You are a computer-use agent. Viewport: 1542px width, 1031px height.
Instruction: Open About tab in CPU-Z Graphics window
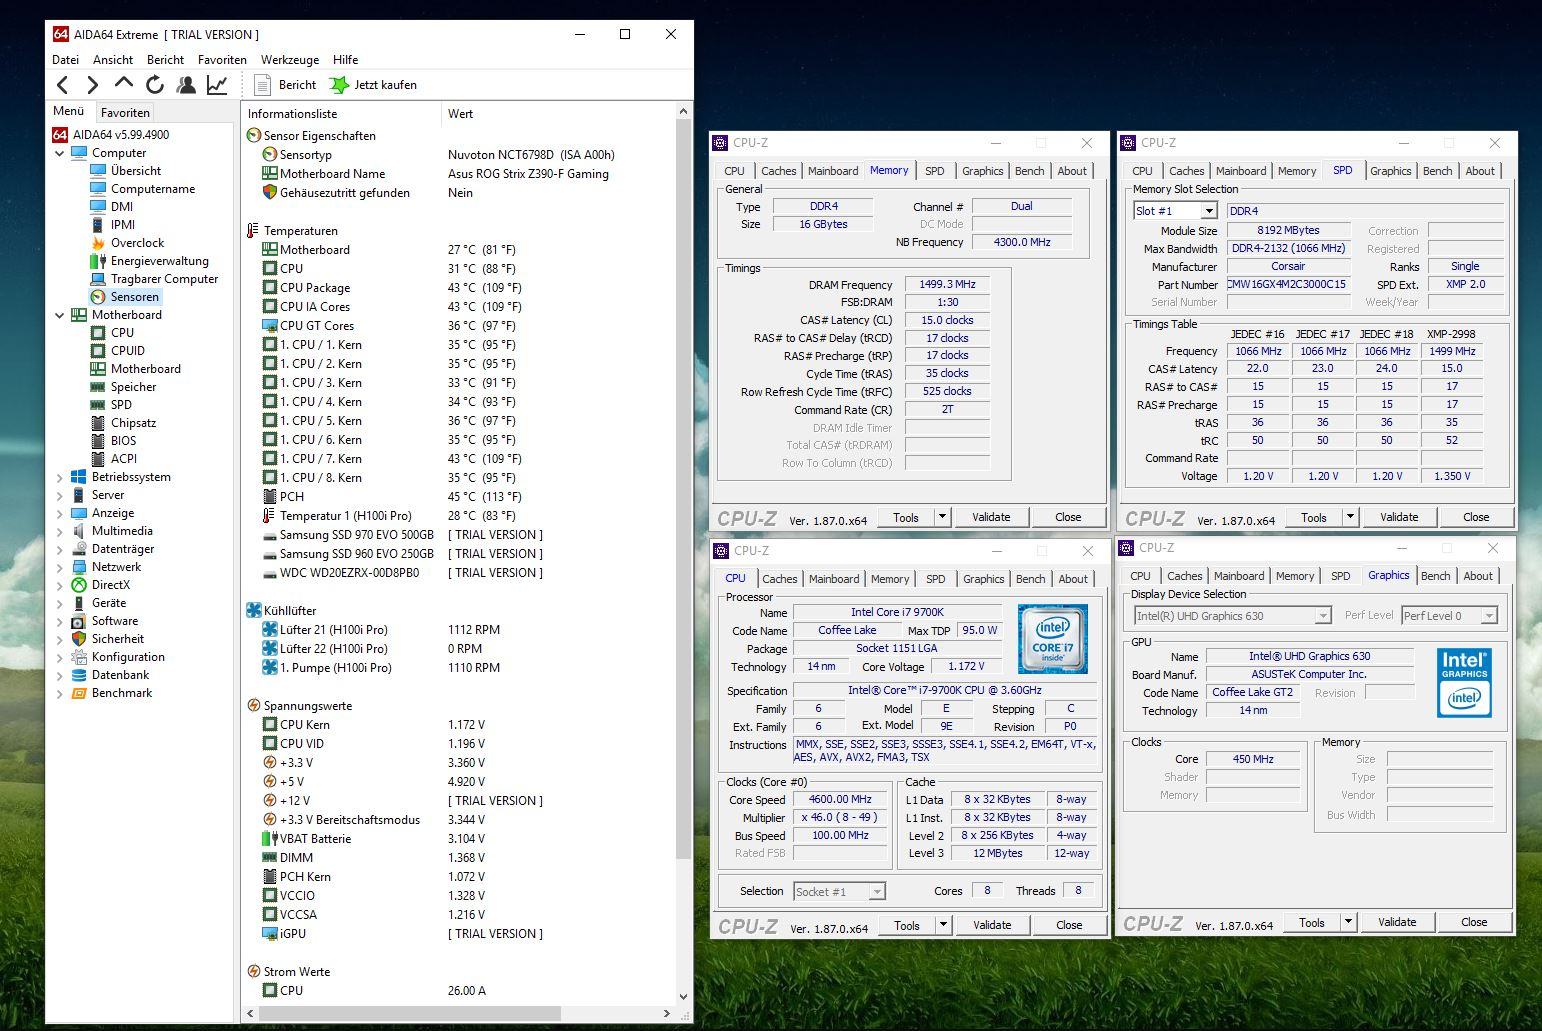[x=1478, y=576]
